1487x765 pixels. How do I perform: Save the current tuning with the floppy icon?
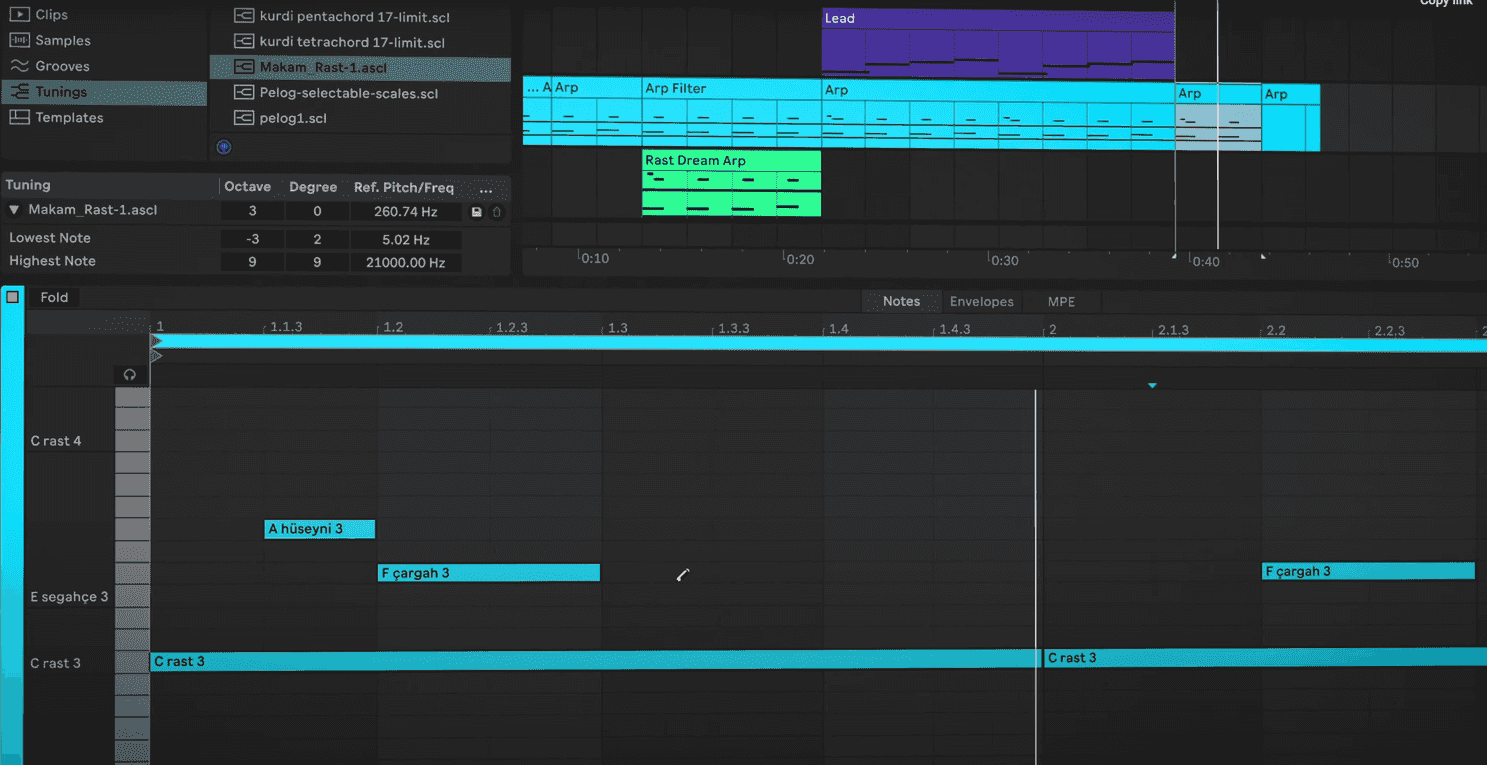coord(477,211)
